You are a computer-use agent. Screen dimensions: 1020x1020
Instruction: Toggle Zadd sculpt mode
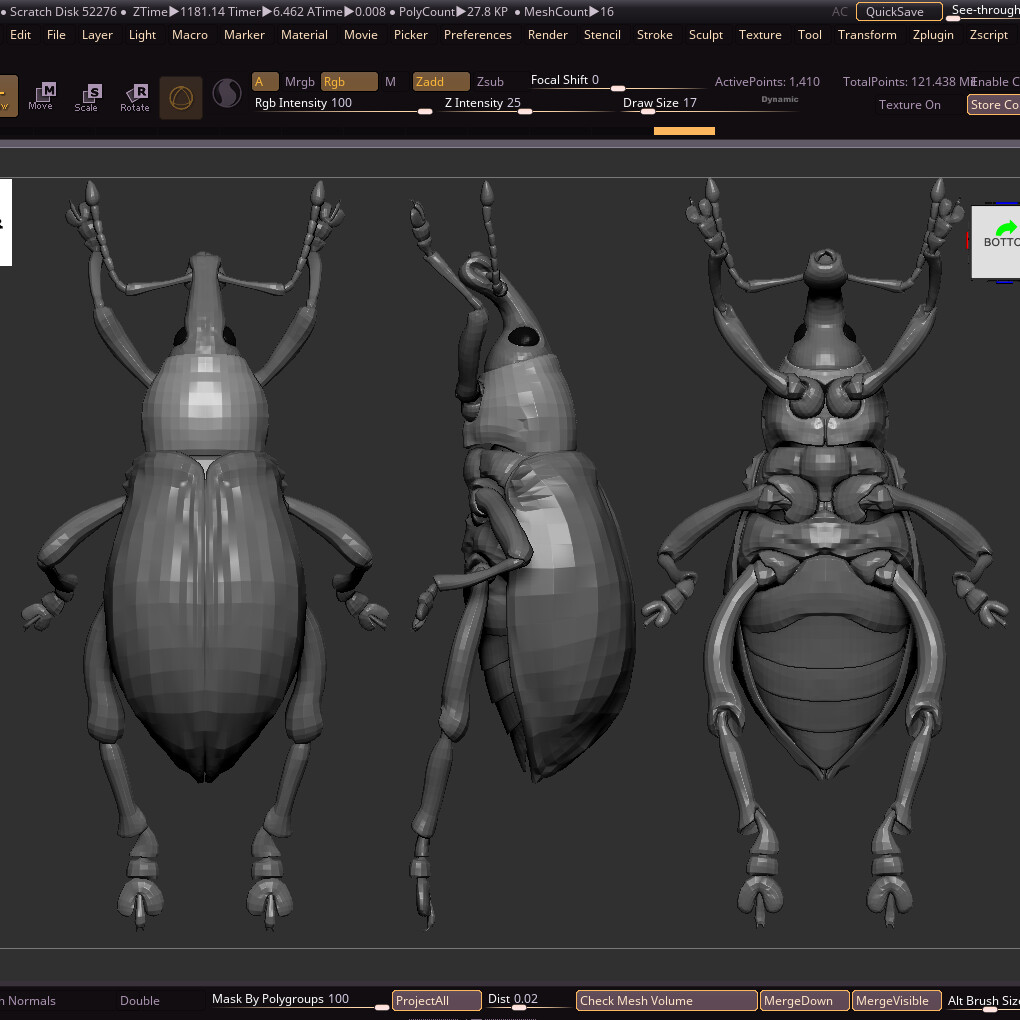tap(440, 82)
